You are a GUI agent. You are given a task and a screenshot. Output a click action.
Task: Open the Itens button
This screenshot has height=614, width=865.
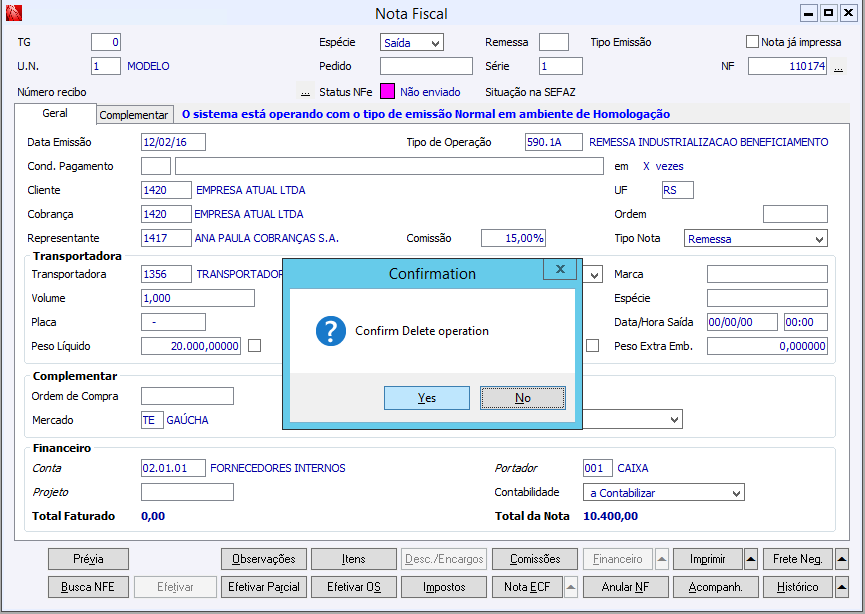(x=354, y=559)
